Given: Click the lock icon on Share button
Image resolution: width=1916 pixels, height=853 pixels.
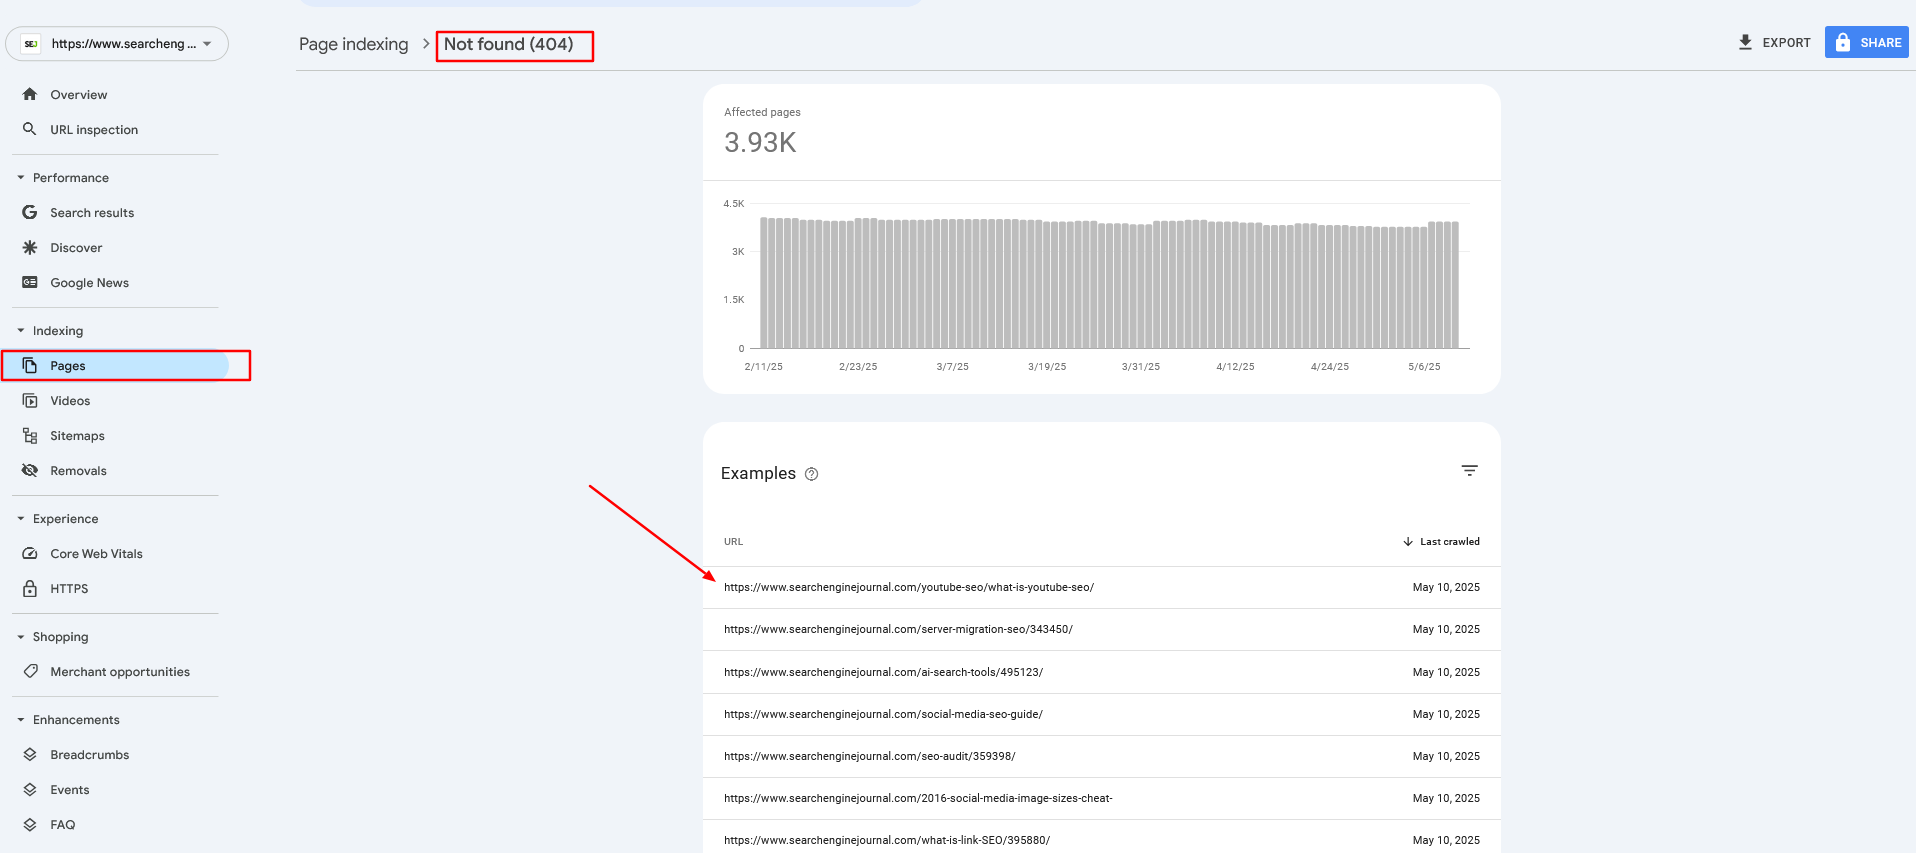Looking at the screenshot, I should click(x=1843, y=42).
